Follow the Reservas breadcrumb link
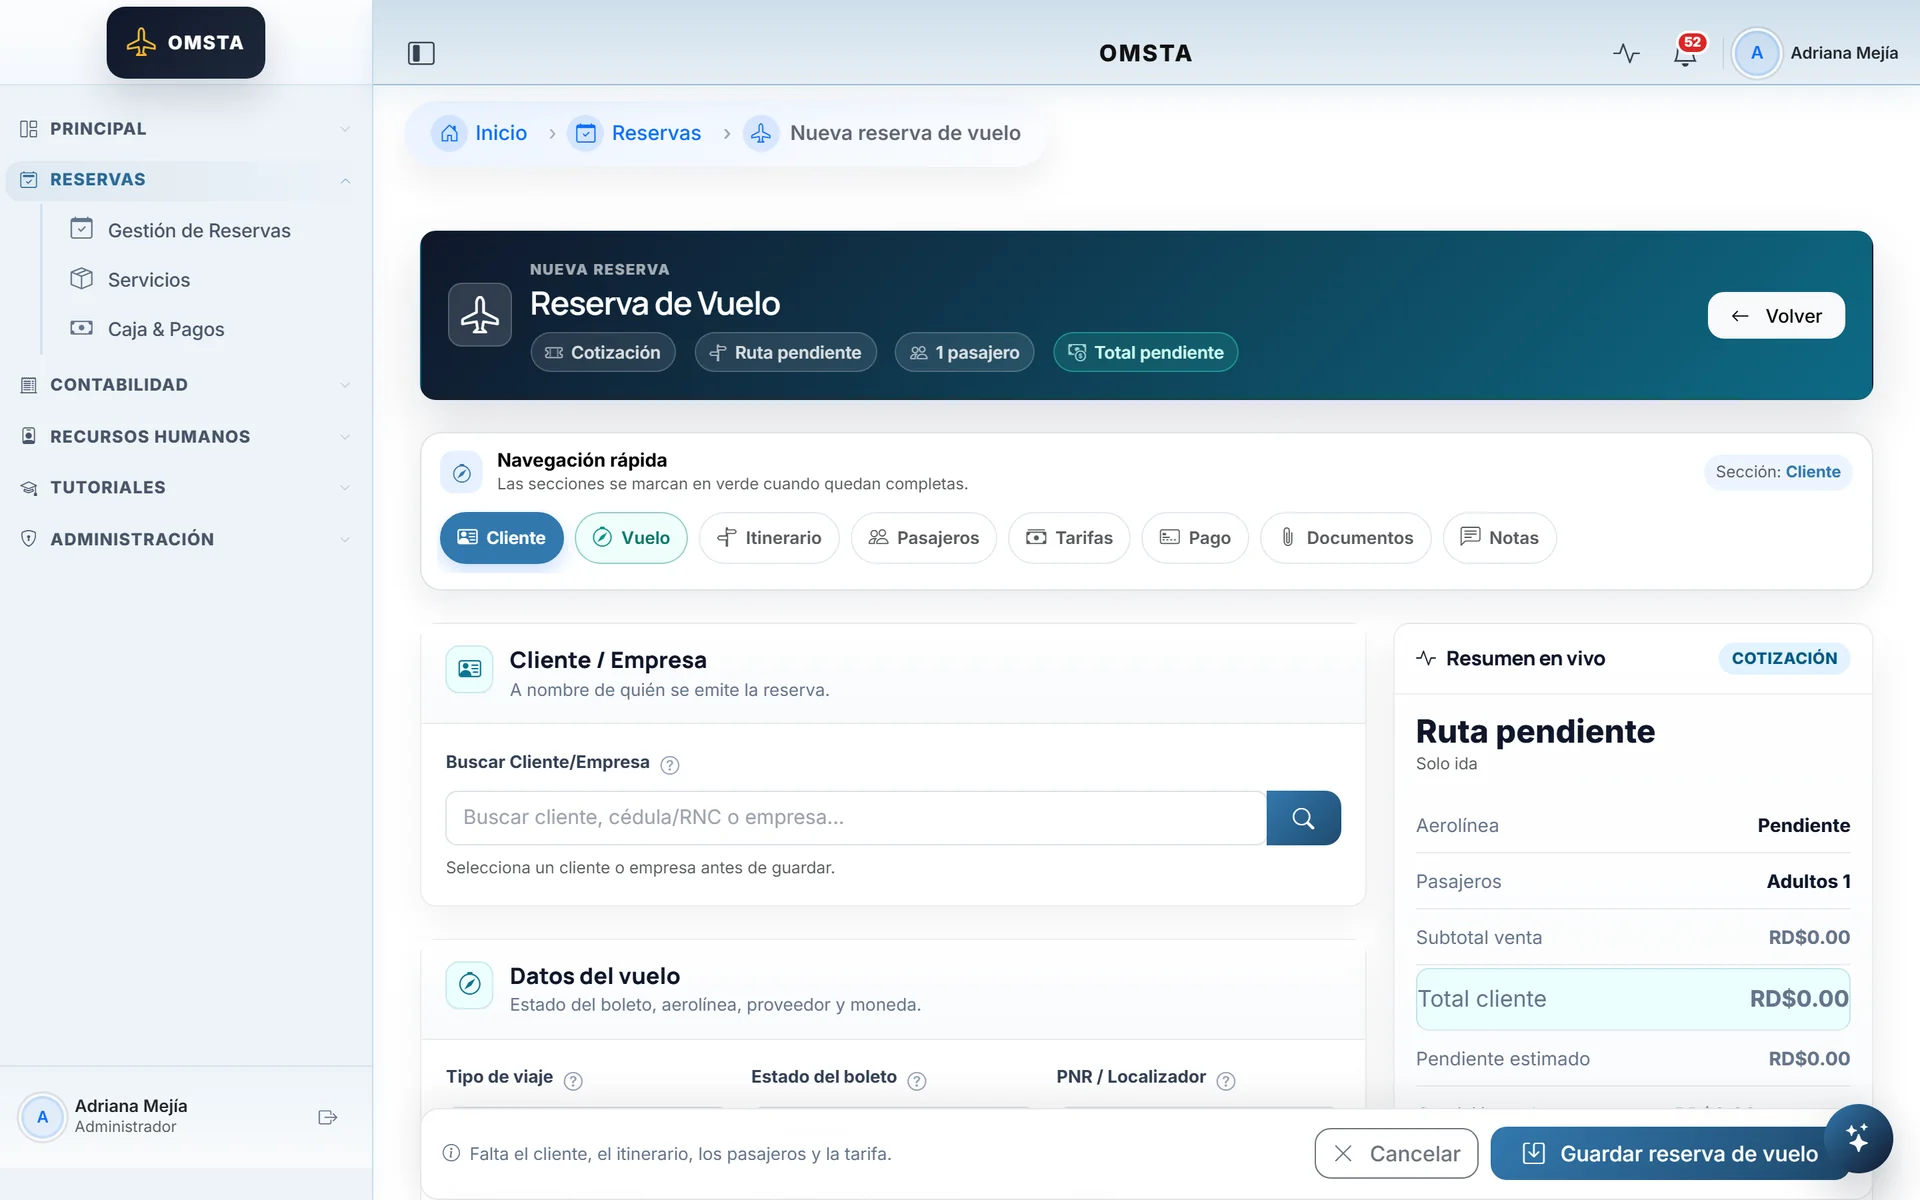This screenshot has width=1920, height=1200. click(x=656, y=133)
